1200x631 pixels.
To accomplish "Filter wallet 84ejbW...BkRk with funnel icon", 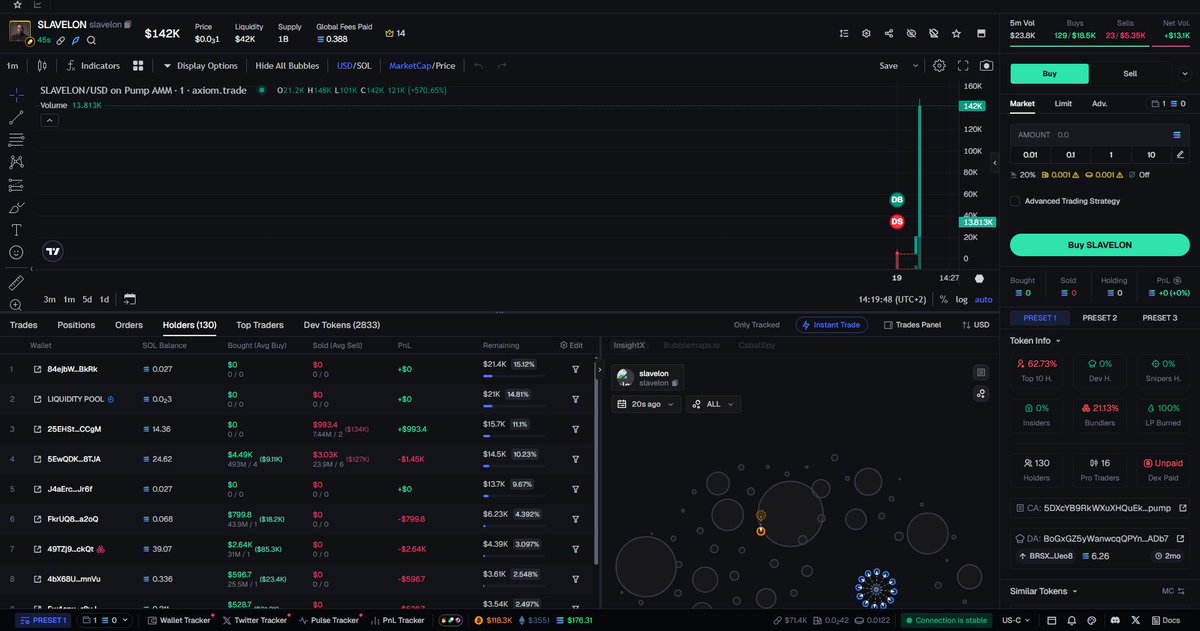I will click(576, 369).
